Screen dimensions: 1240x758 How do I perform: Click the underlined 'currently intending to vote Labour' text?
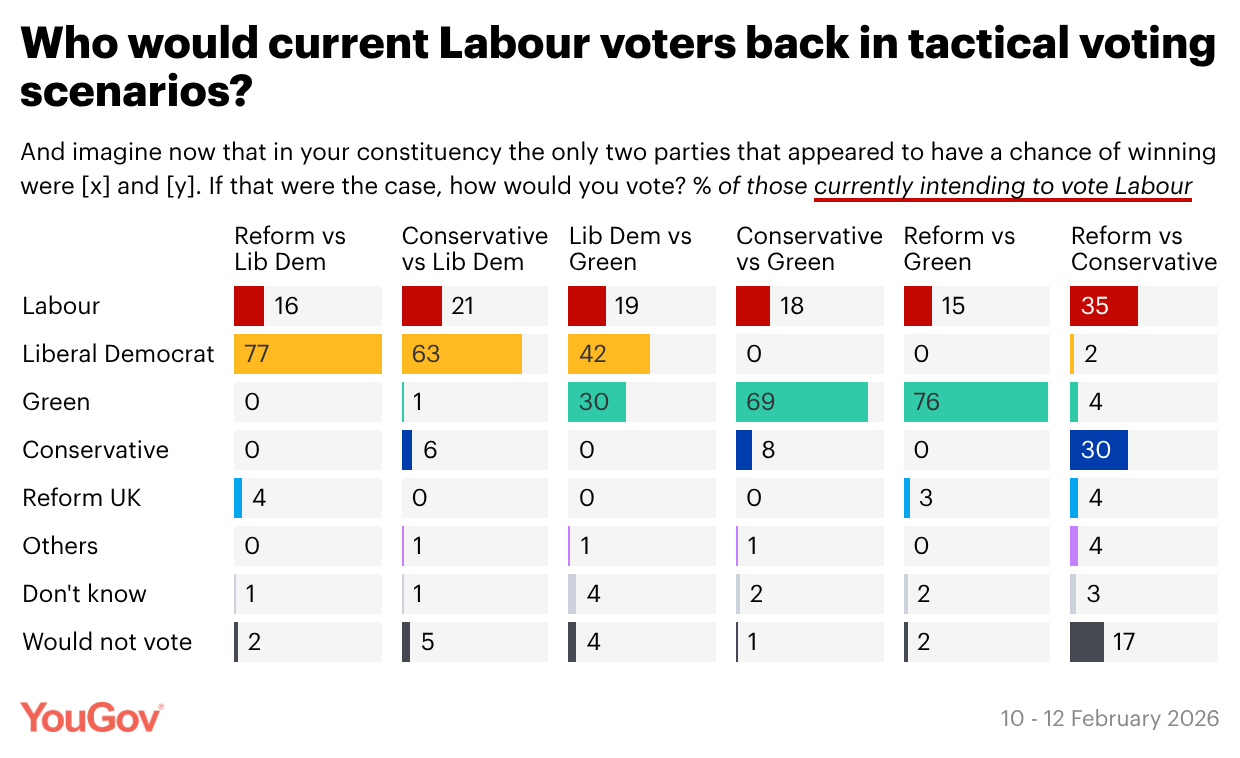(1003, 186)
